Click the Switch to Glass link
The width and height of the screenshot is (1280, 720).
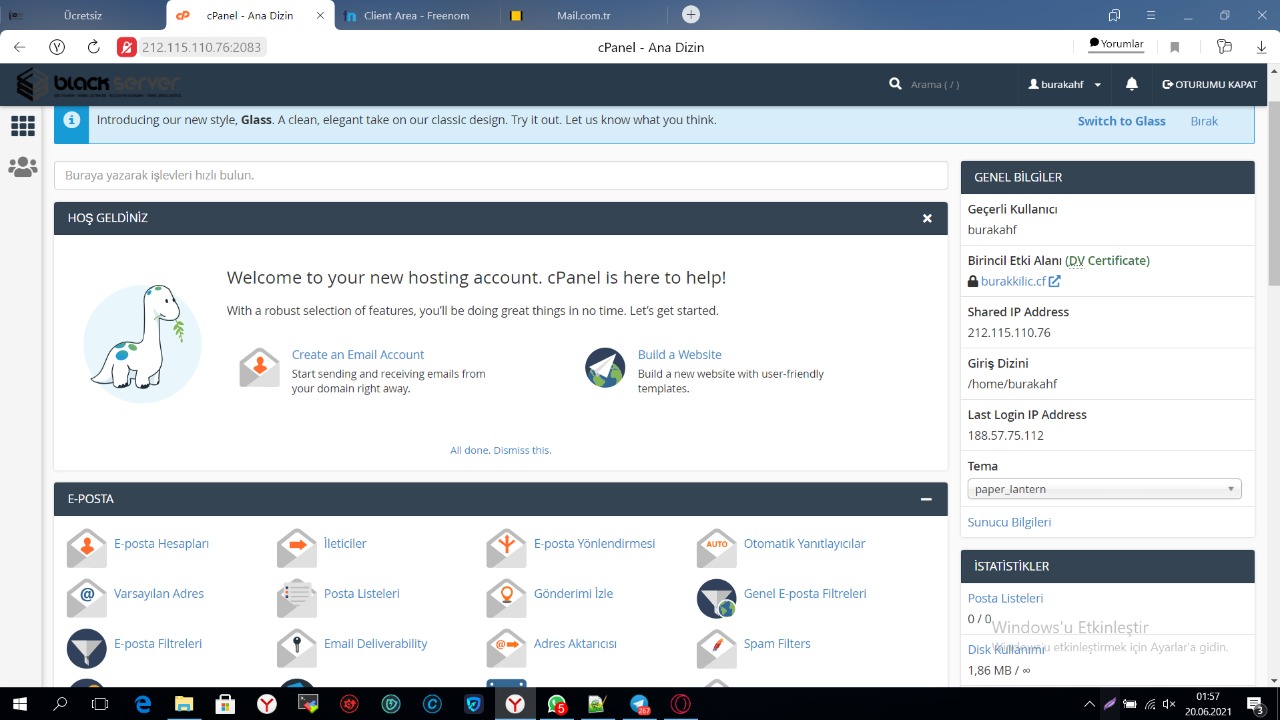click(x=1121, y=121)
